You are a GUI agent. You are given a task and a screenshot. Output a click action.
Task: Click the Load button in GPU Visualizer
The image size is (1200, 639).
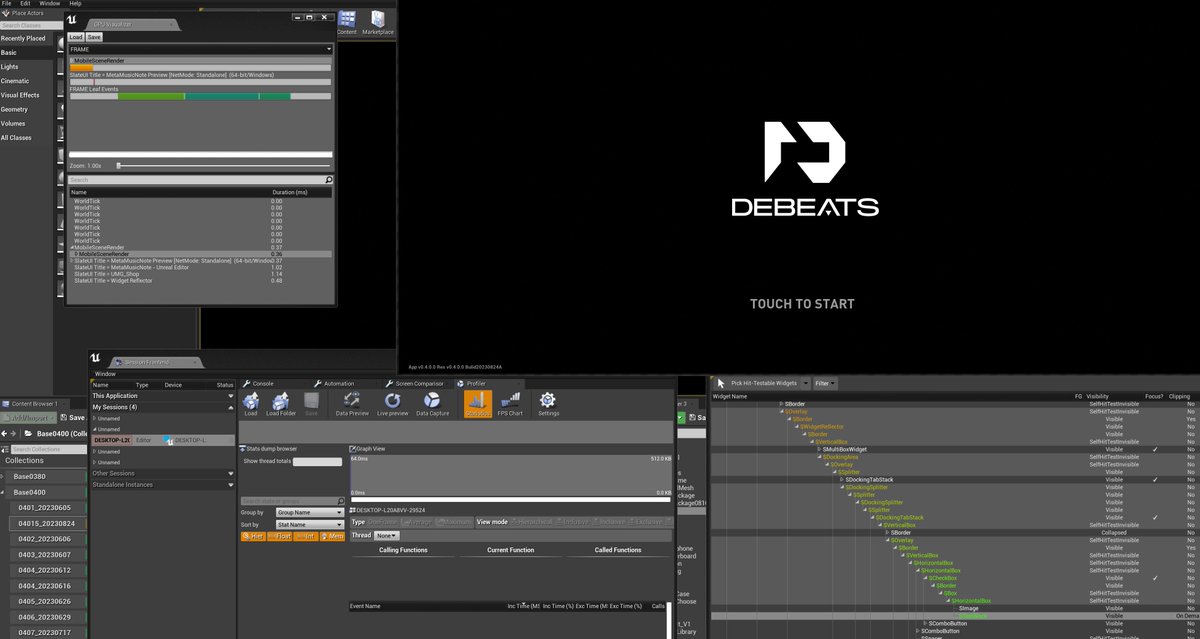tap(76, 36)
